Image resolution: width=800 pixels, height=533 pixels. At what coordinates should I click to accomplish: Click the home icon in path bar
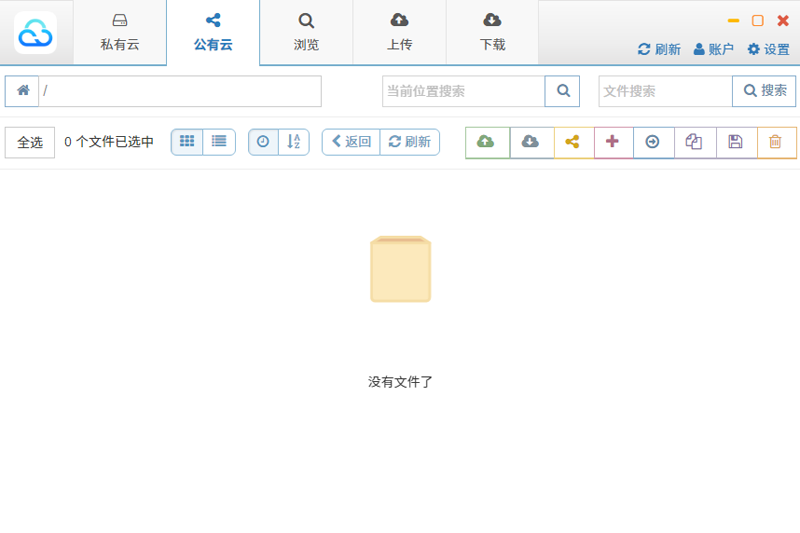click(22, 91)
